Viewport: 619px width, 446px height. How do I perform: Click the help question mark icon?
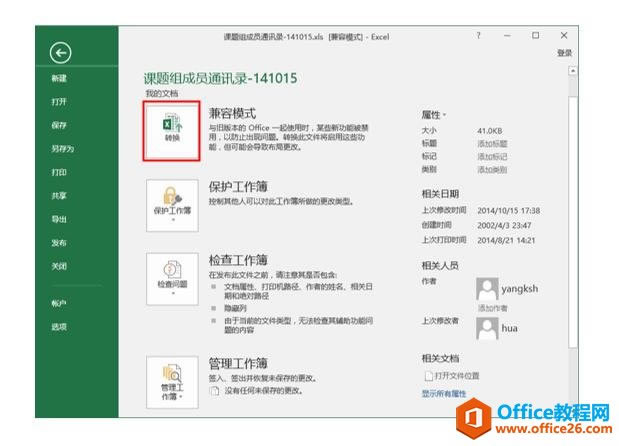pyautogui.click(x=478, y=36)
